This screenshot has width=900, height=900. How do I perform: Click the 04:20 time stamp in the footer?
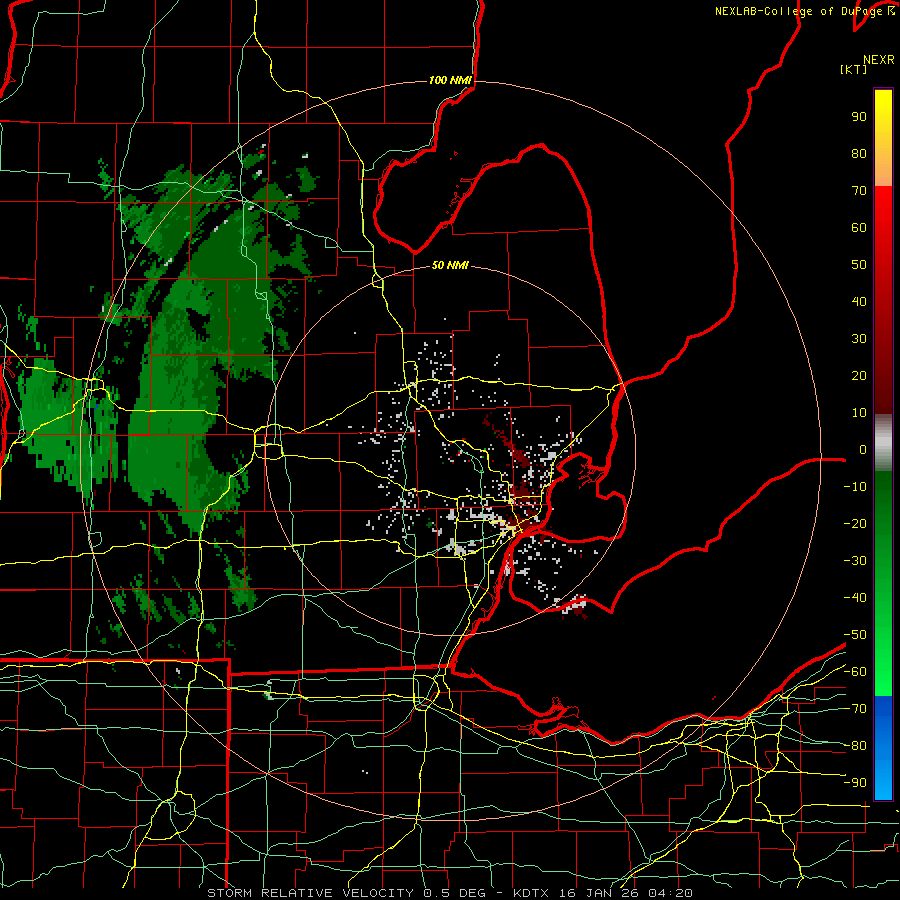coord(670,893)
